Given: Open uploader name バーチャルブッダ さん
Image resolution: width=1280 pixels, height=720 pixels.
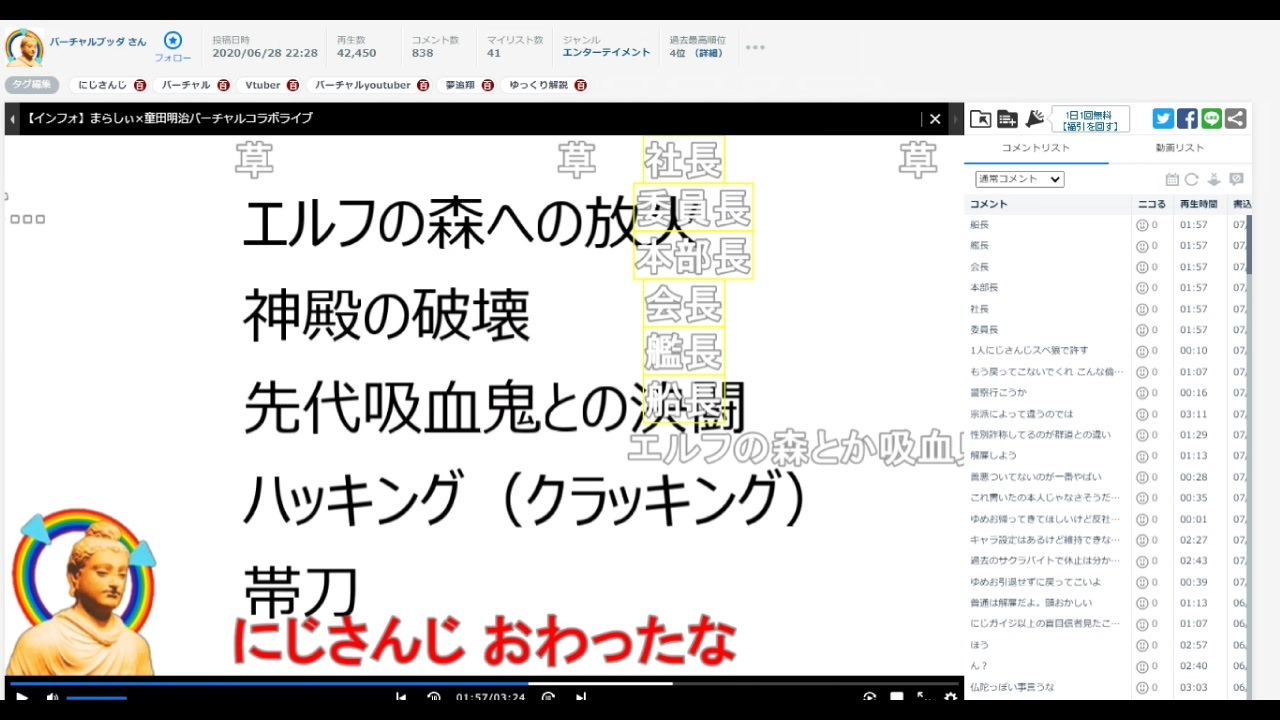Looking at the screenshot, I should [98, 42].
